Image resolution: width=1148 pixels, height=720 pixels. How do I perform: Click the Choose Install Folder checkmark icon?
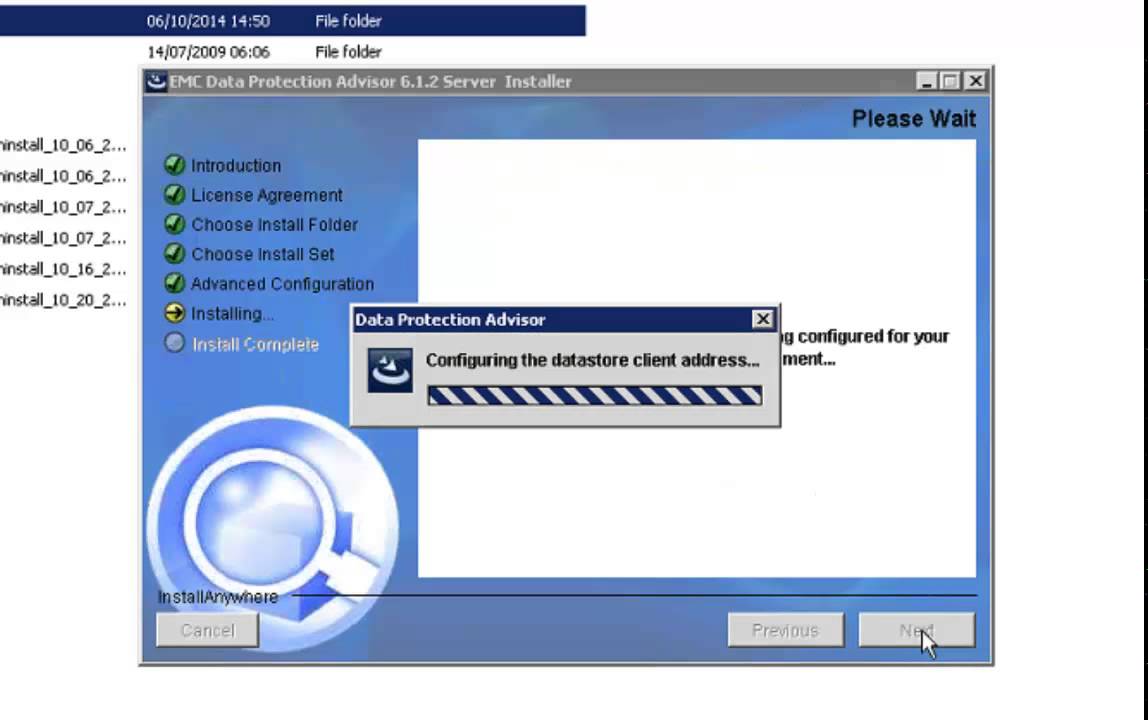point(174,223)
